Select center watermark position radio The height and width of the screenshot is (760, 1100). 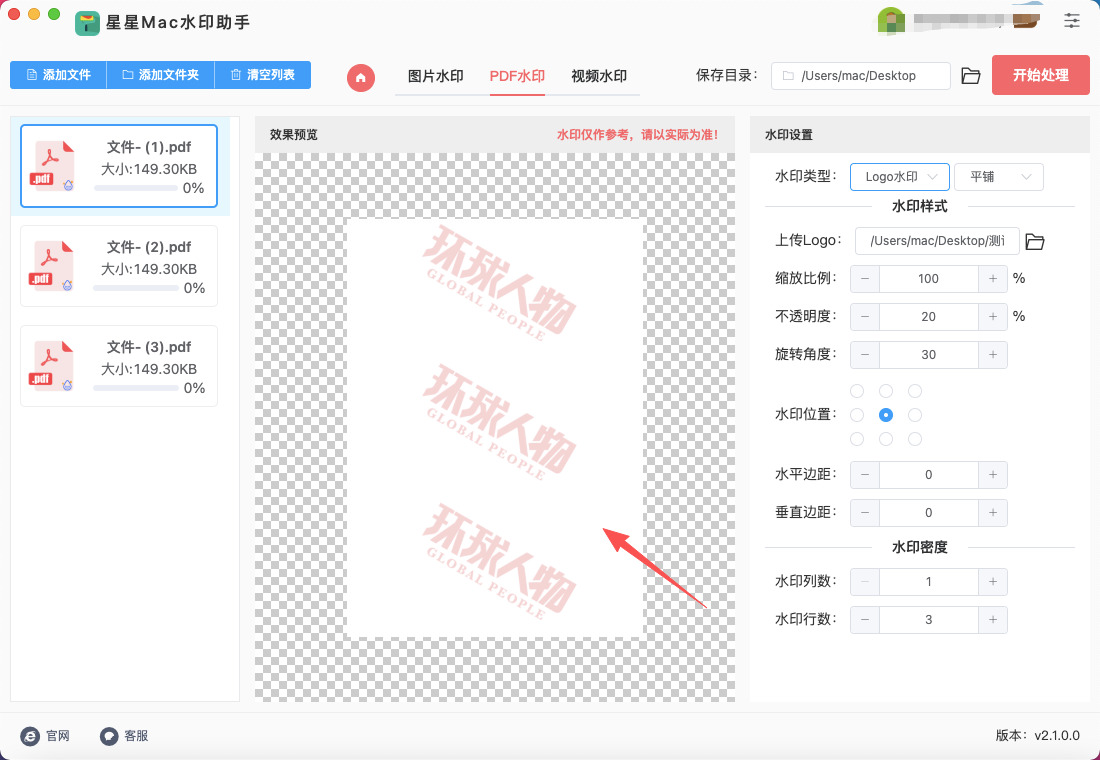(x=886, y=415)
